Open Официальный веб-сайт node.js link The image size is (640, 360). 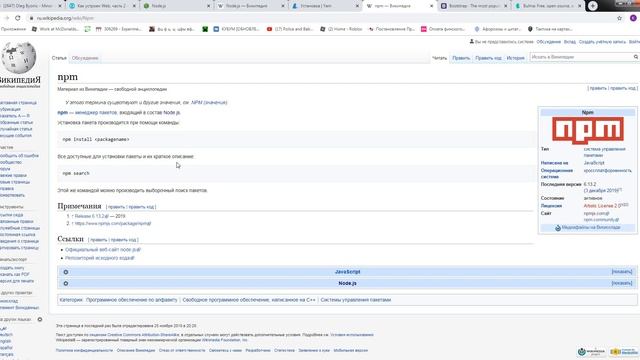[103, 249]
